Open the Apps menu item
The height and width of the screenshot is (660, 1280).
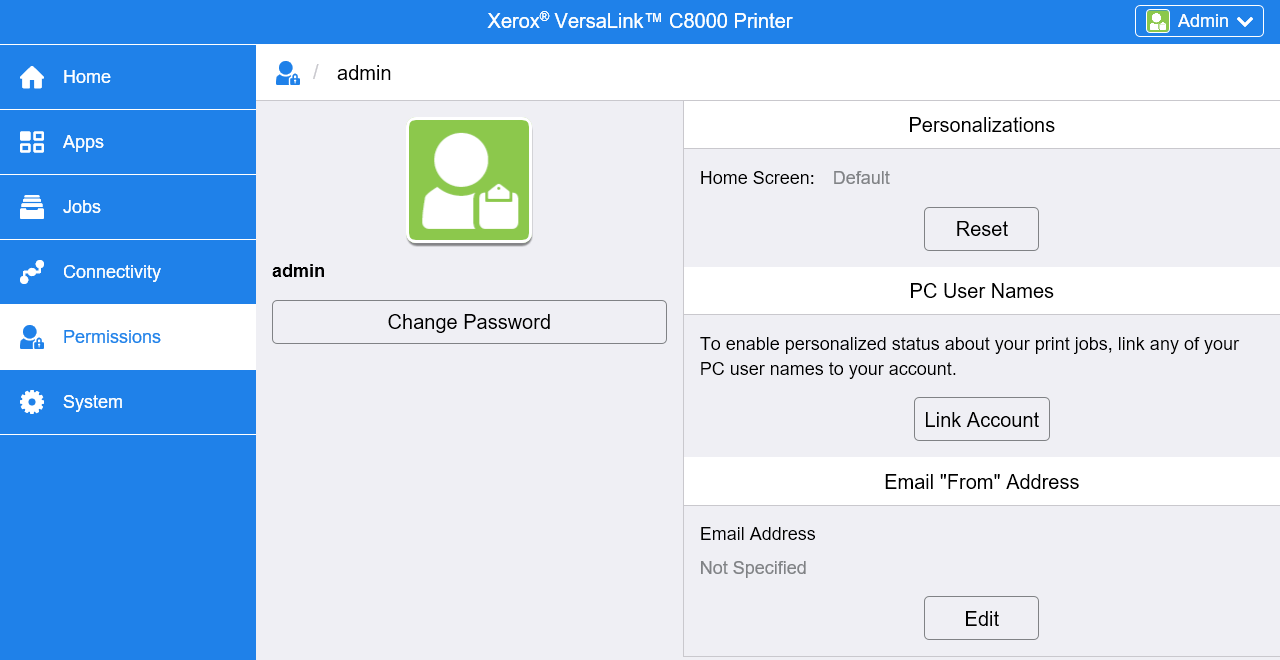click(x=83, y=142)
